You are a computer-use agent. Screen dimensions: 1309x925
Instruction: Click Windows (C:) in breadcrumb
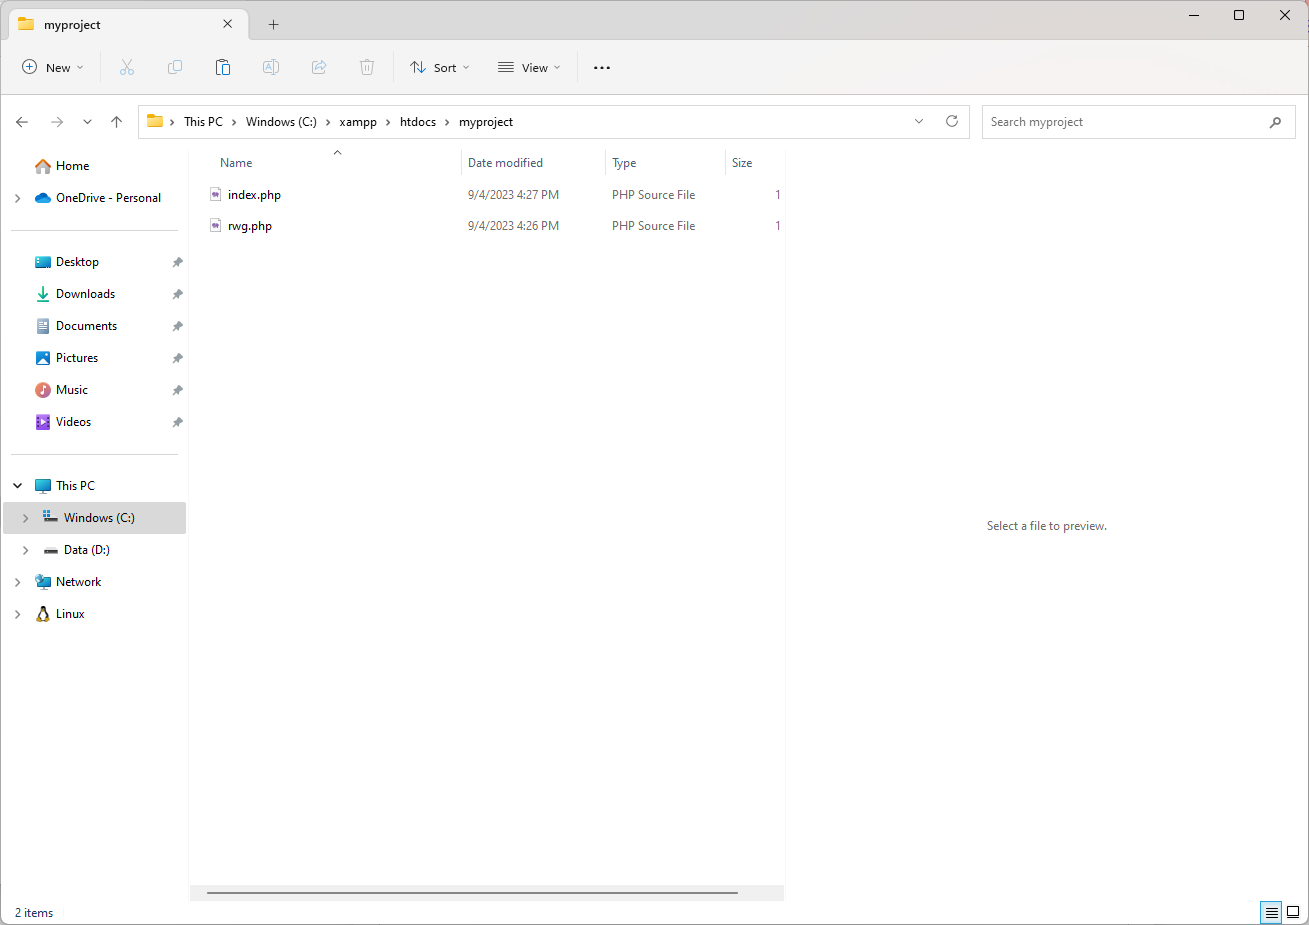(281, 122)
